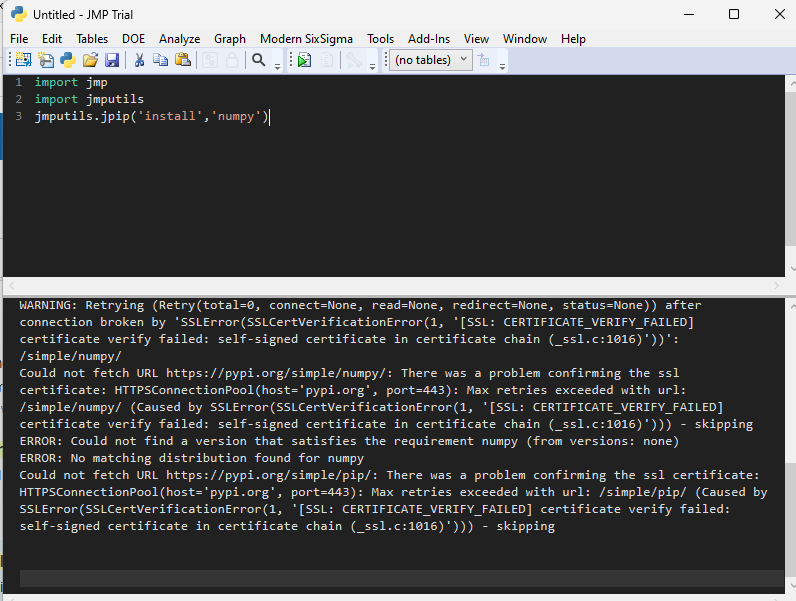Viewport: 796px width, 601px height.
Task: Click the greyed-out table icon beside tables dropdown
Action: [484, 60]
